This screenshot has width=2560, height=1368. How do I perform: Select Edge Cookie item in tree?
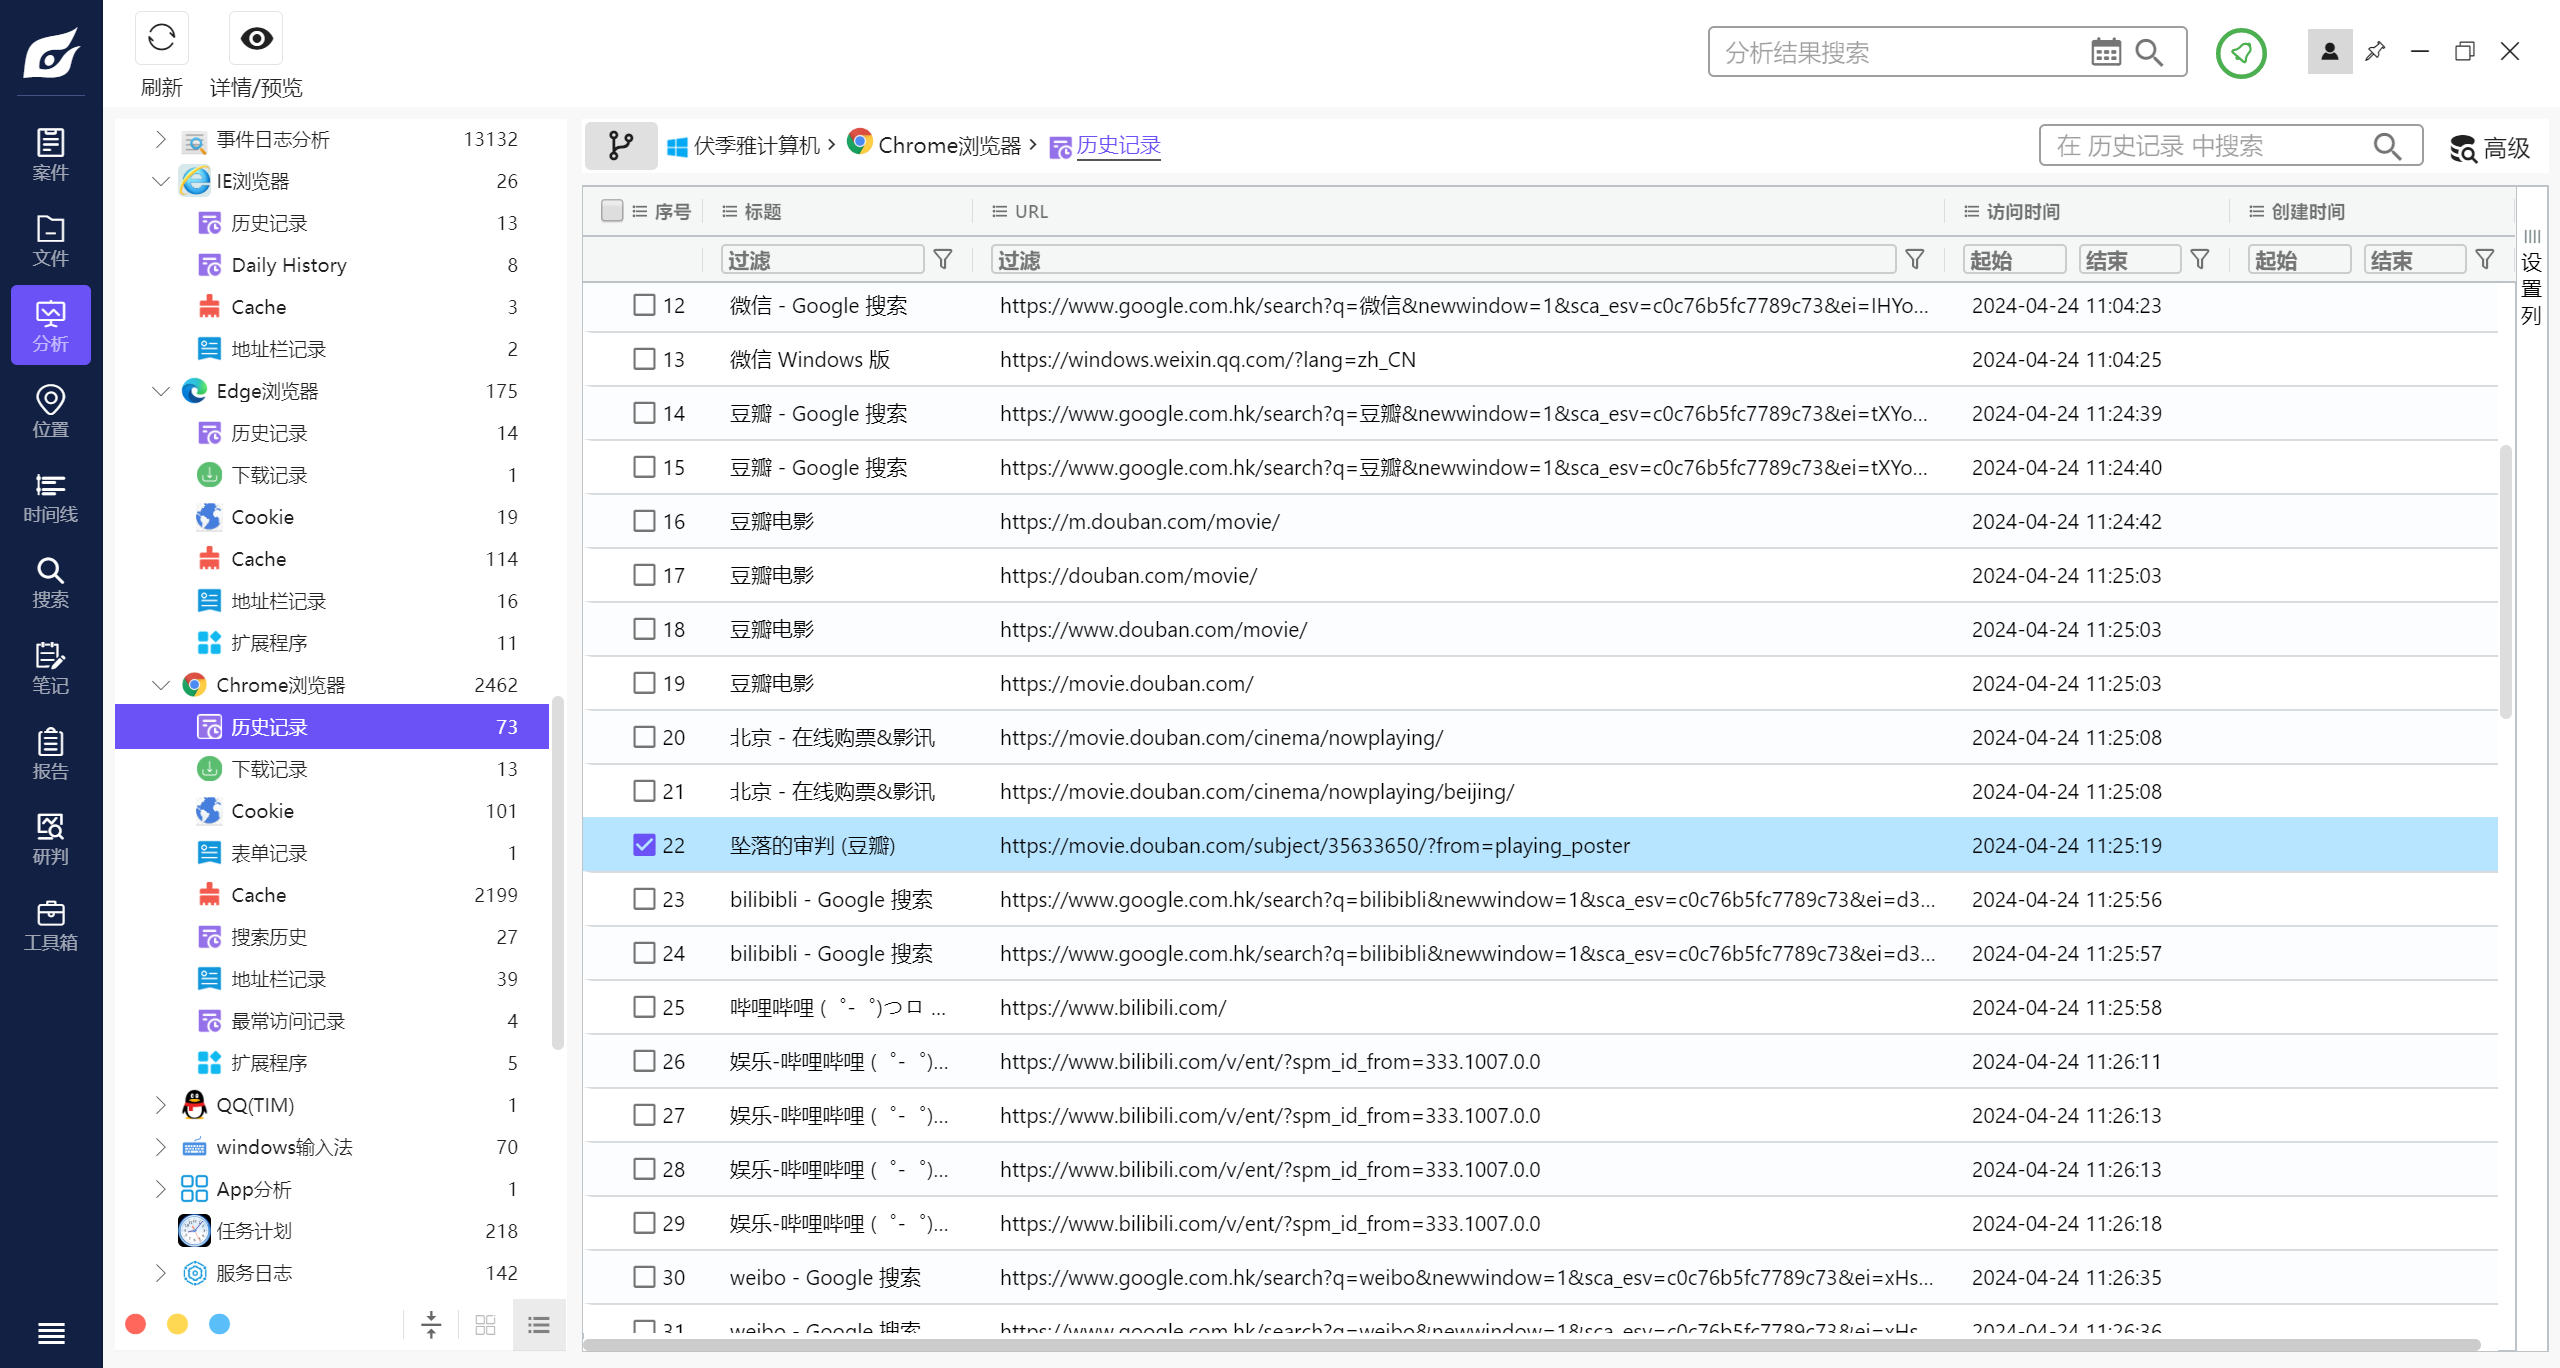(x=262, y=517)
